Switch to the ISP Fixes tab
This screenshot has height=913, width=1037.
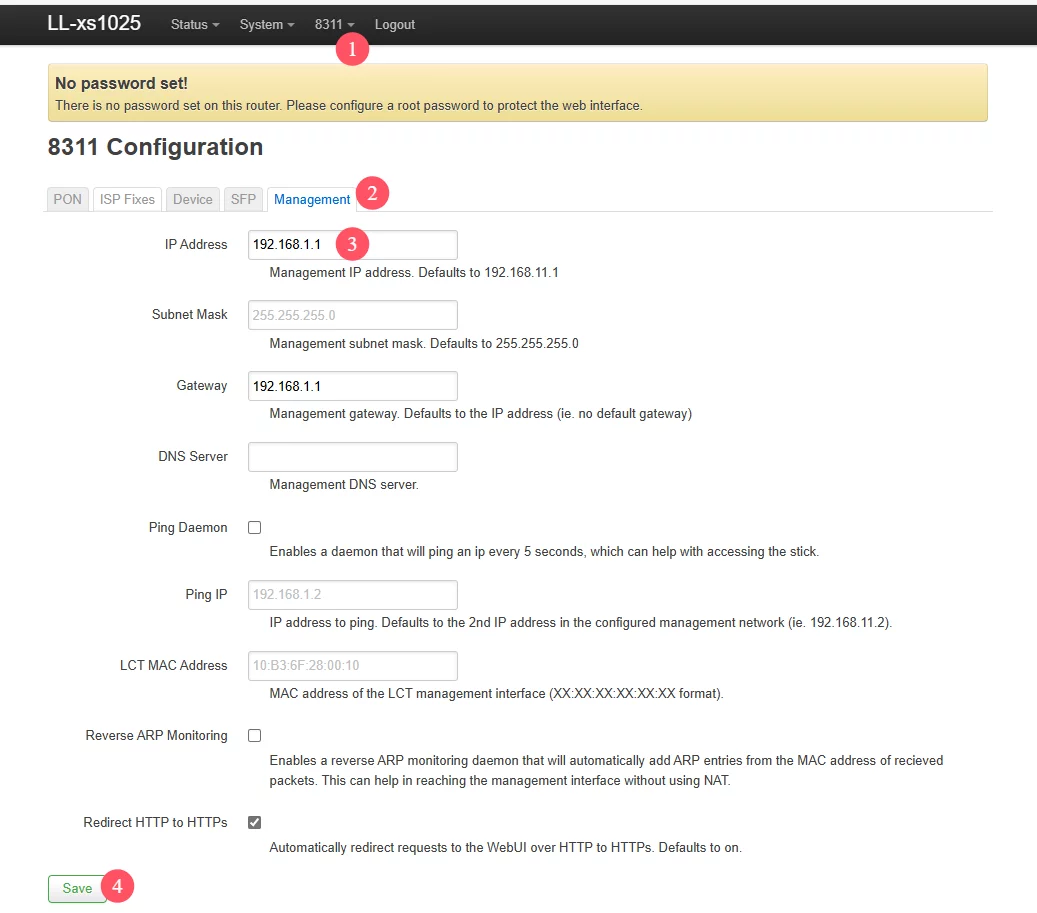[x=127, y=199]
